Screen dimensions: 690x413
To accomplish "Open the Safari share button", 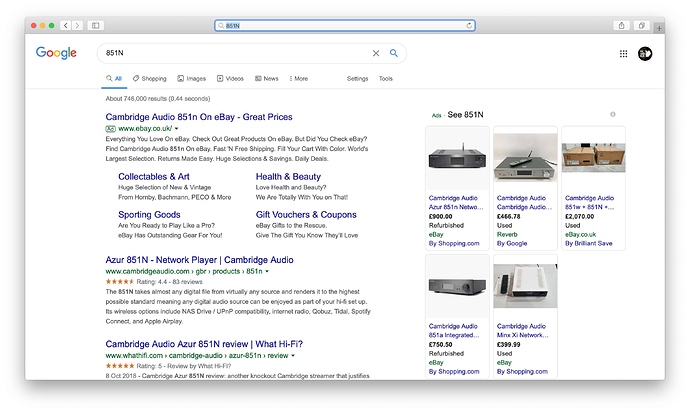I will (621, 26).
